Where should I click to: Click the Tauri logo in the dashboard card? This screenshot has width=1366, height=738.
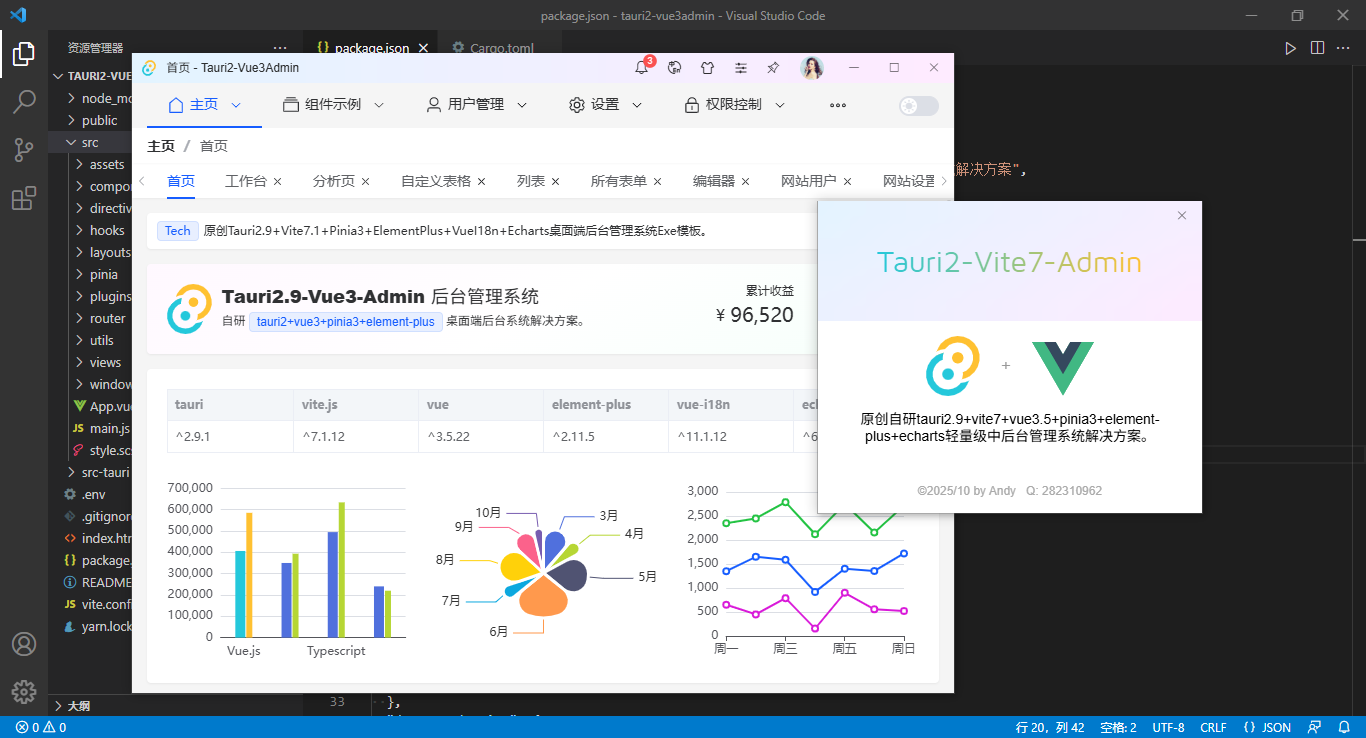coord(189,308)
